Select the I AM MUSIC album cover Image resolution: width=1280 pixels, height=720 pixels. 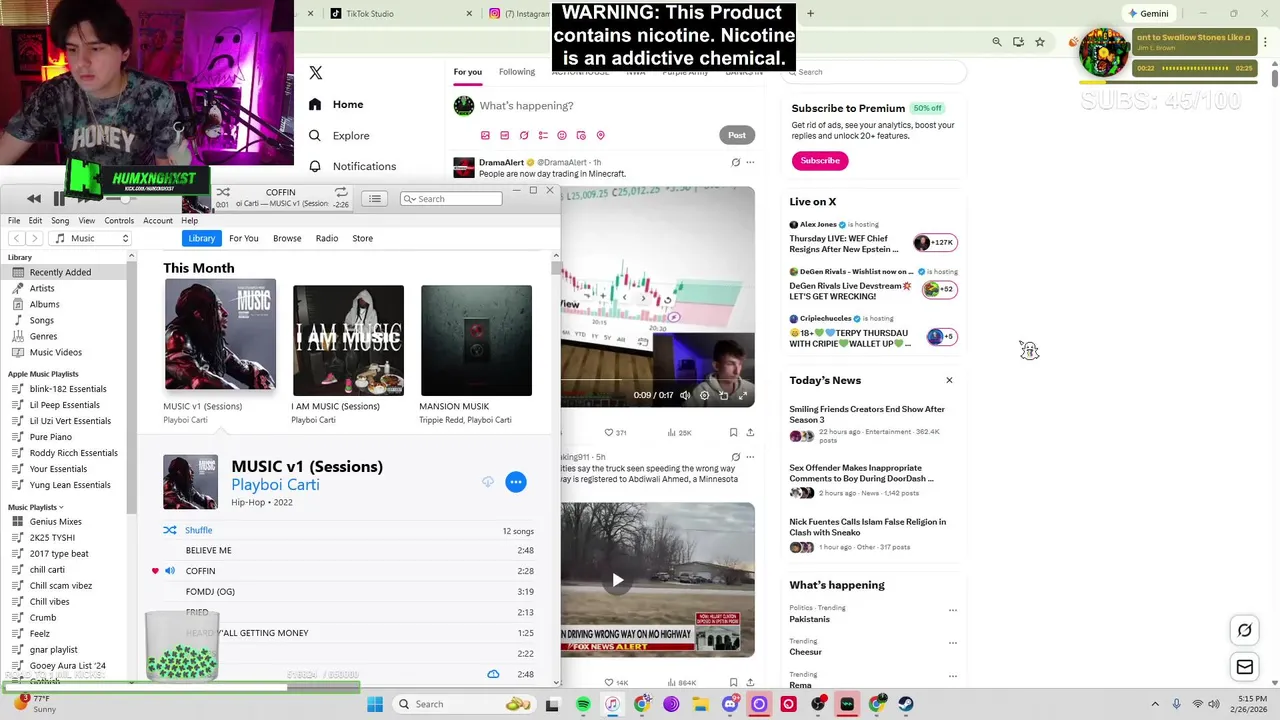coord(348,340)
